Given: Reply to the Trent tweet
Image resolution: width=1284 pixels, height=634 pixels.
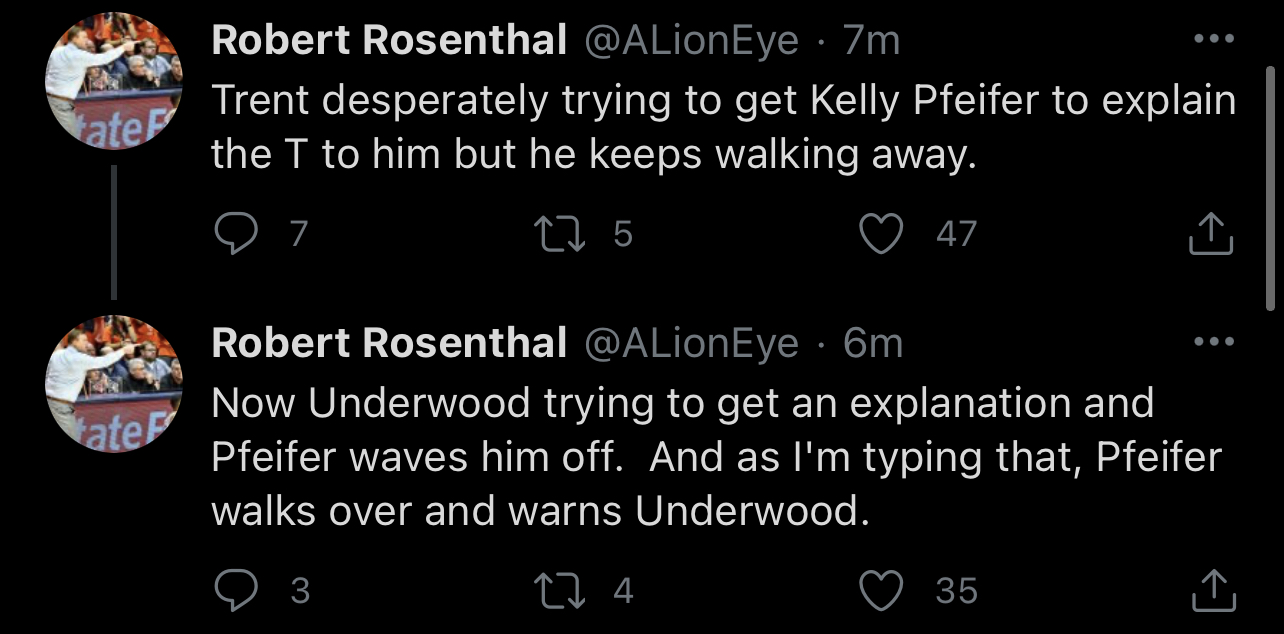Looking at the screenshot, I should pos(237,234).
